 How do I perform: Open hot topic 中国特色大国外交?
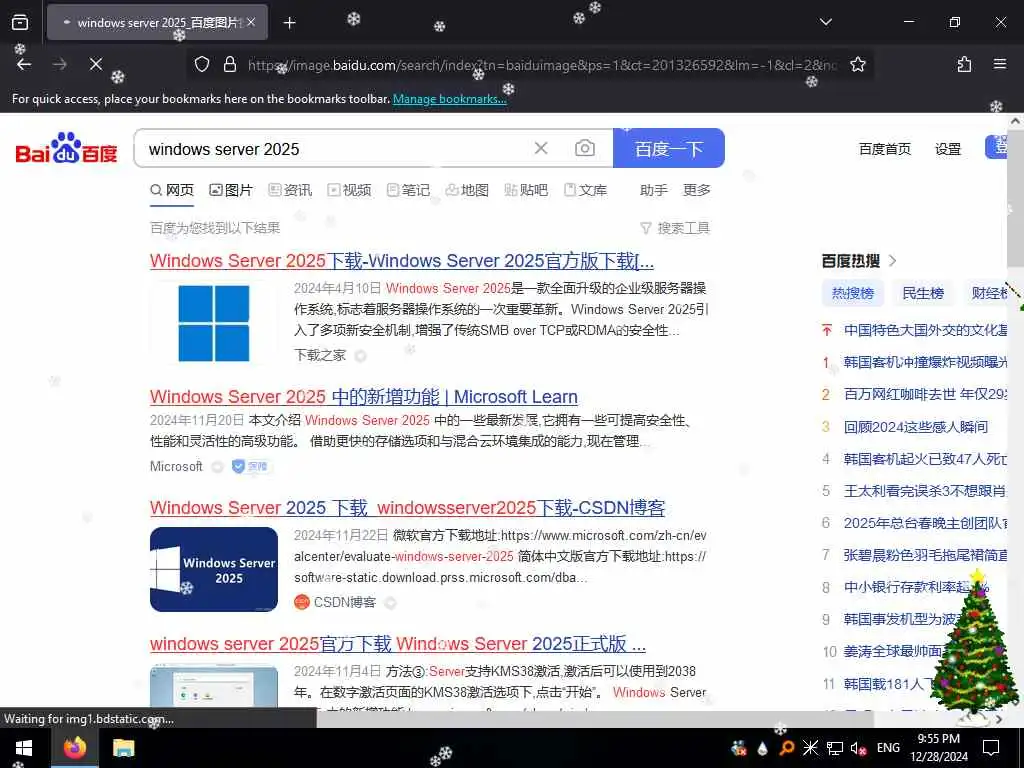tap(925, 330)
